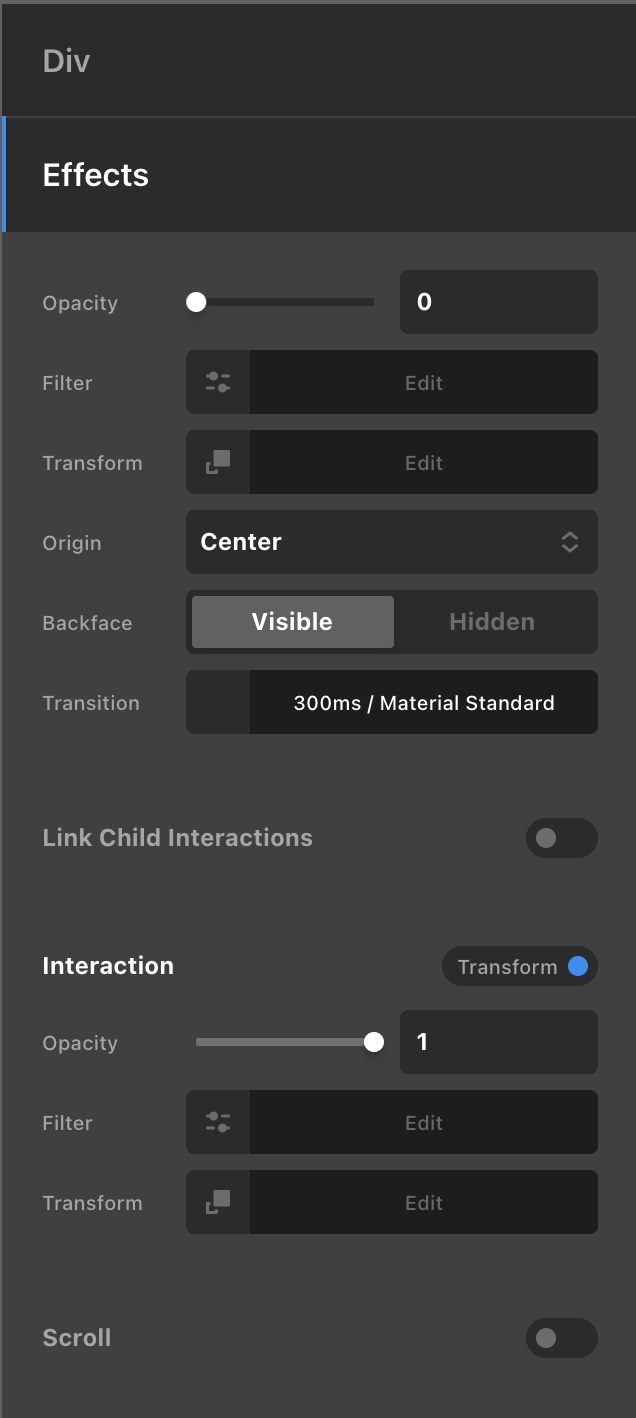
Task: Enable the Scroll toggle
Action: coord(561,1338)
